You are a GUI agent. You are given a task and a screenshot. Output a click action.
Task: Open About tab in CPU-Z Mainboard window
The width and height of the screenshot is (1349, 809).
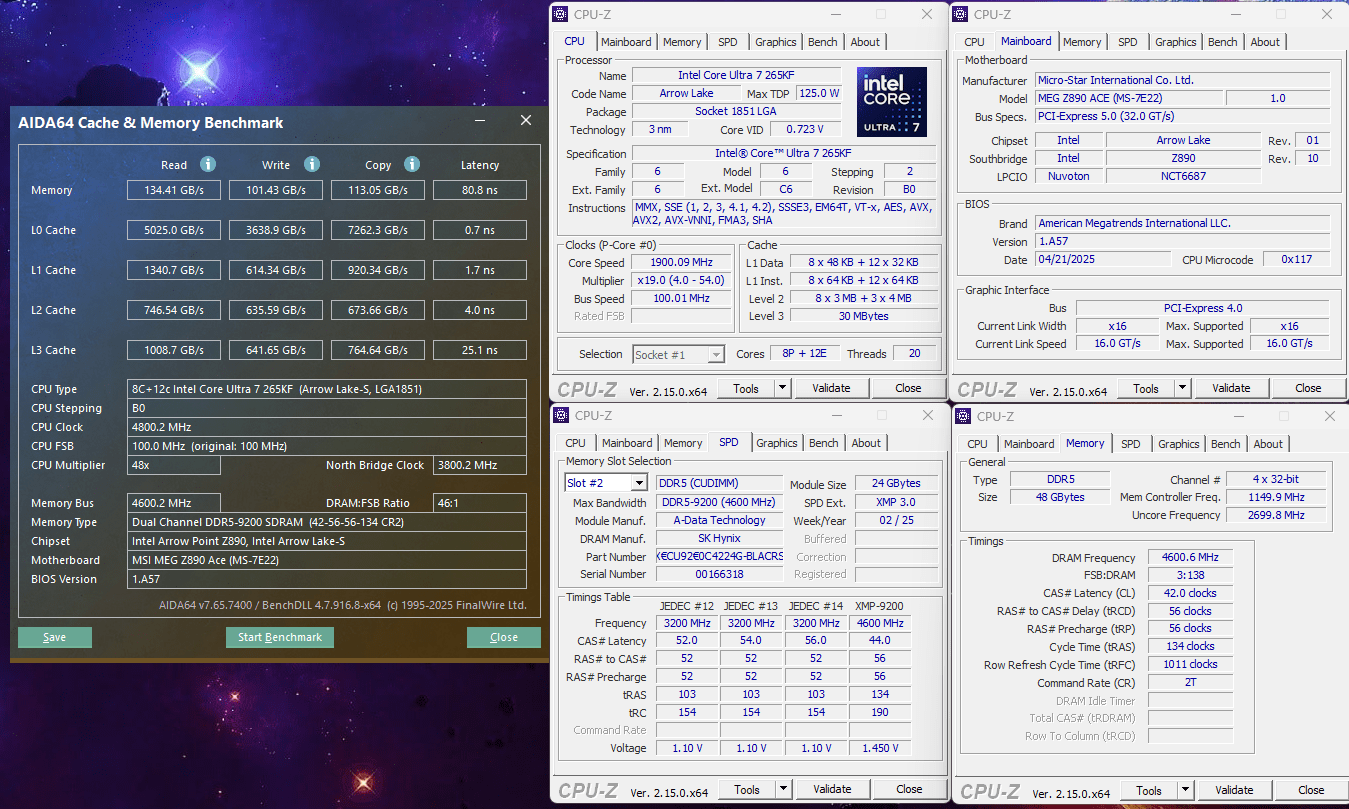tap(1265, 42)
